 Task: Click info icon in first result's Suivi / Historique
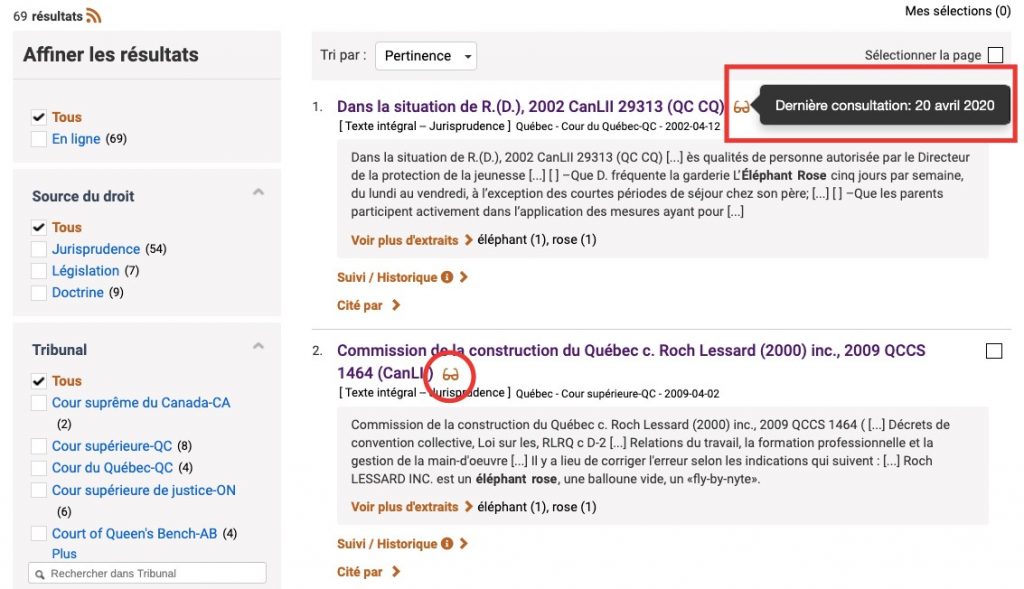(x=446, y=277)
